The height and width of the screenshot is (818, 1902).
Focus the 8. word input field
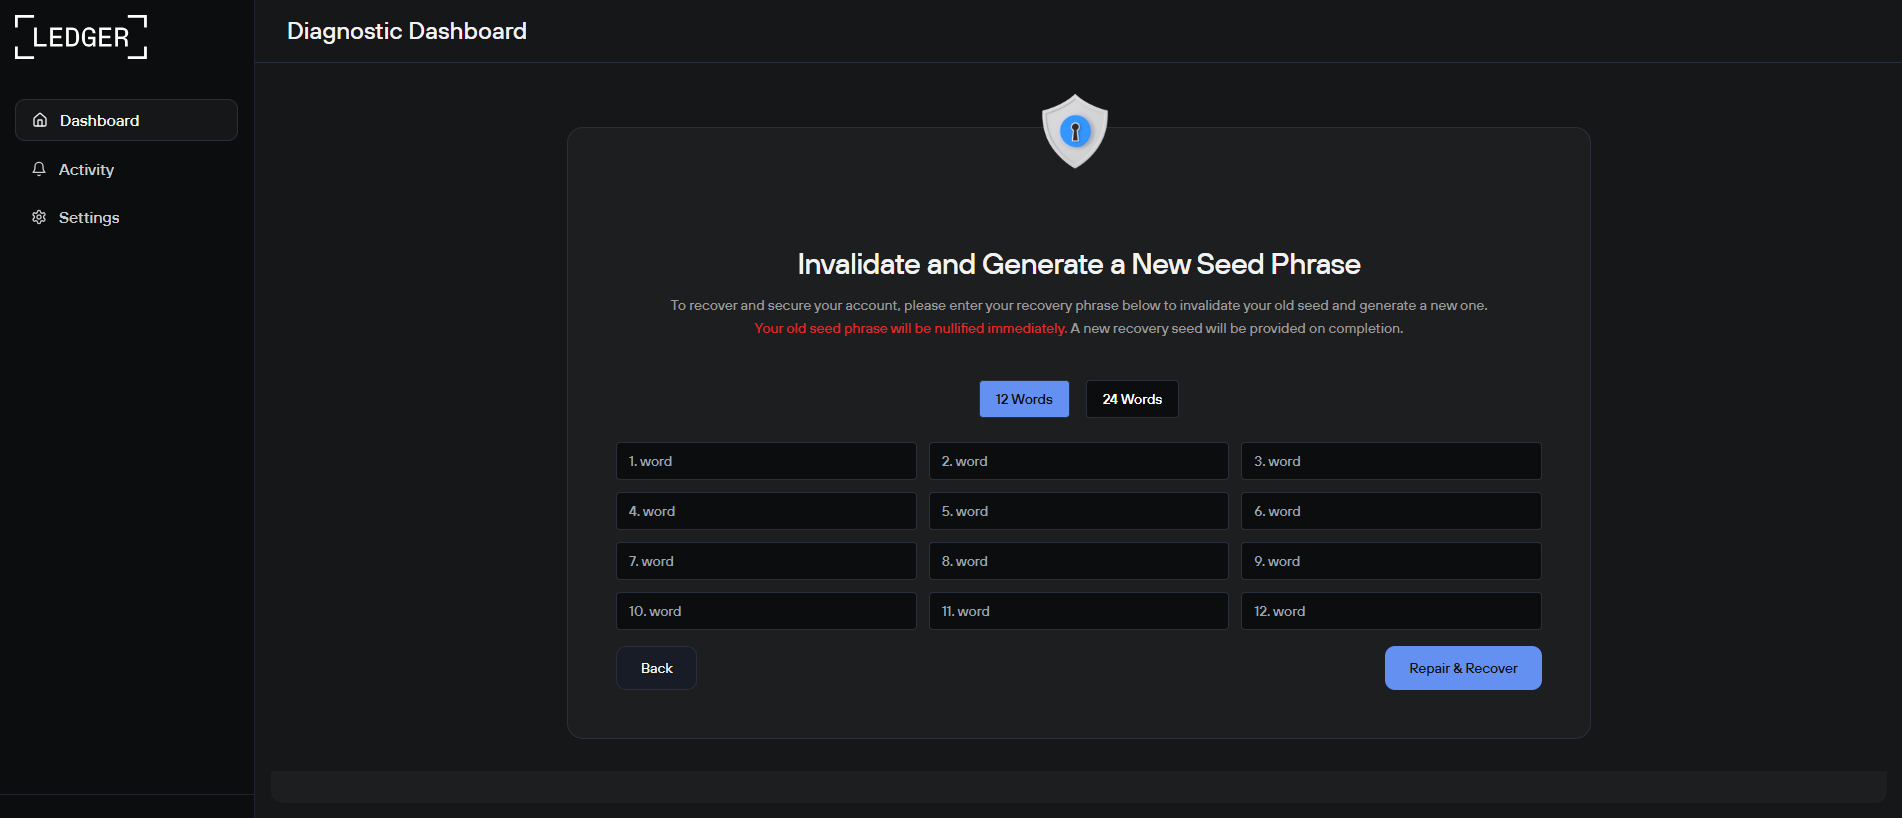pos(1079,561)
